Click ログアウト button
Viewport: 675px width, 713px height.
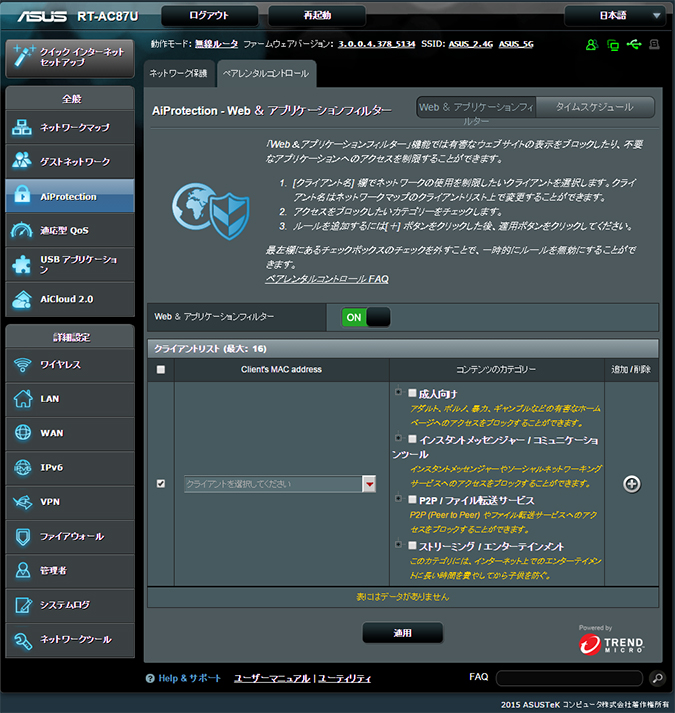(209, 16)
